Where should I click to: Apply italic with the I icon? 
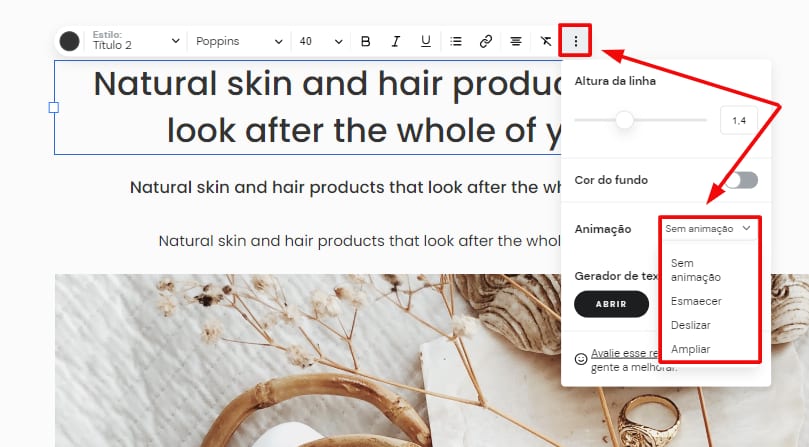click(x=395, y=41)
